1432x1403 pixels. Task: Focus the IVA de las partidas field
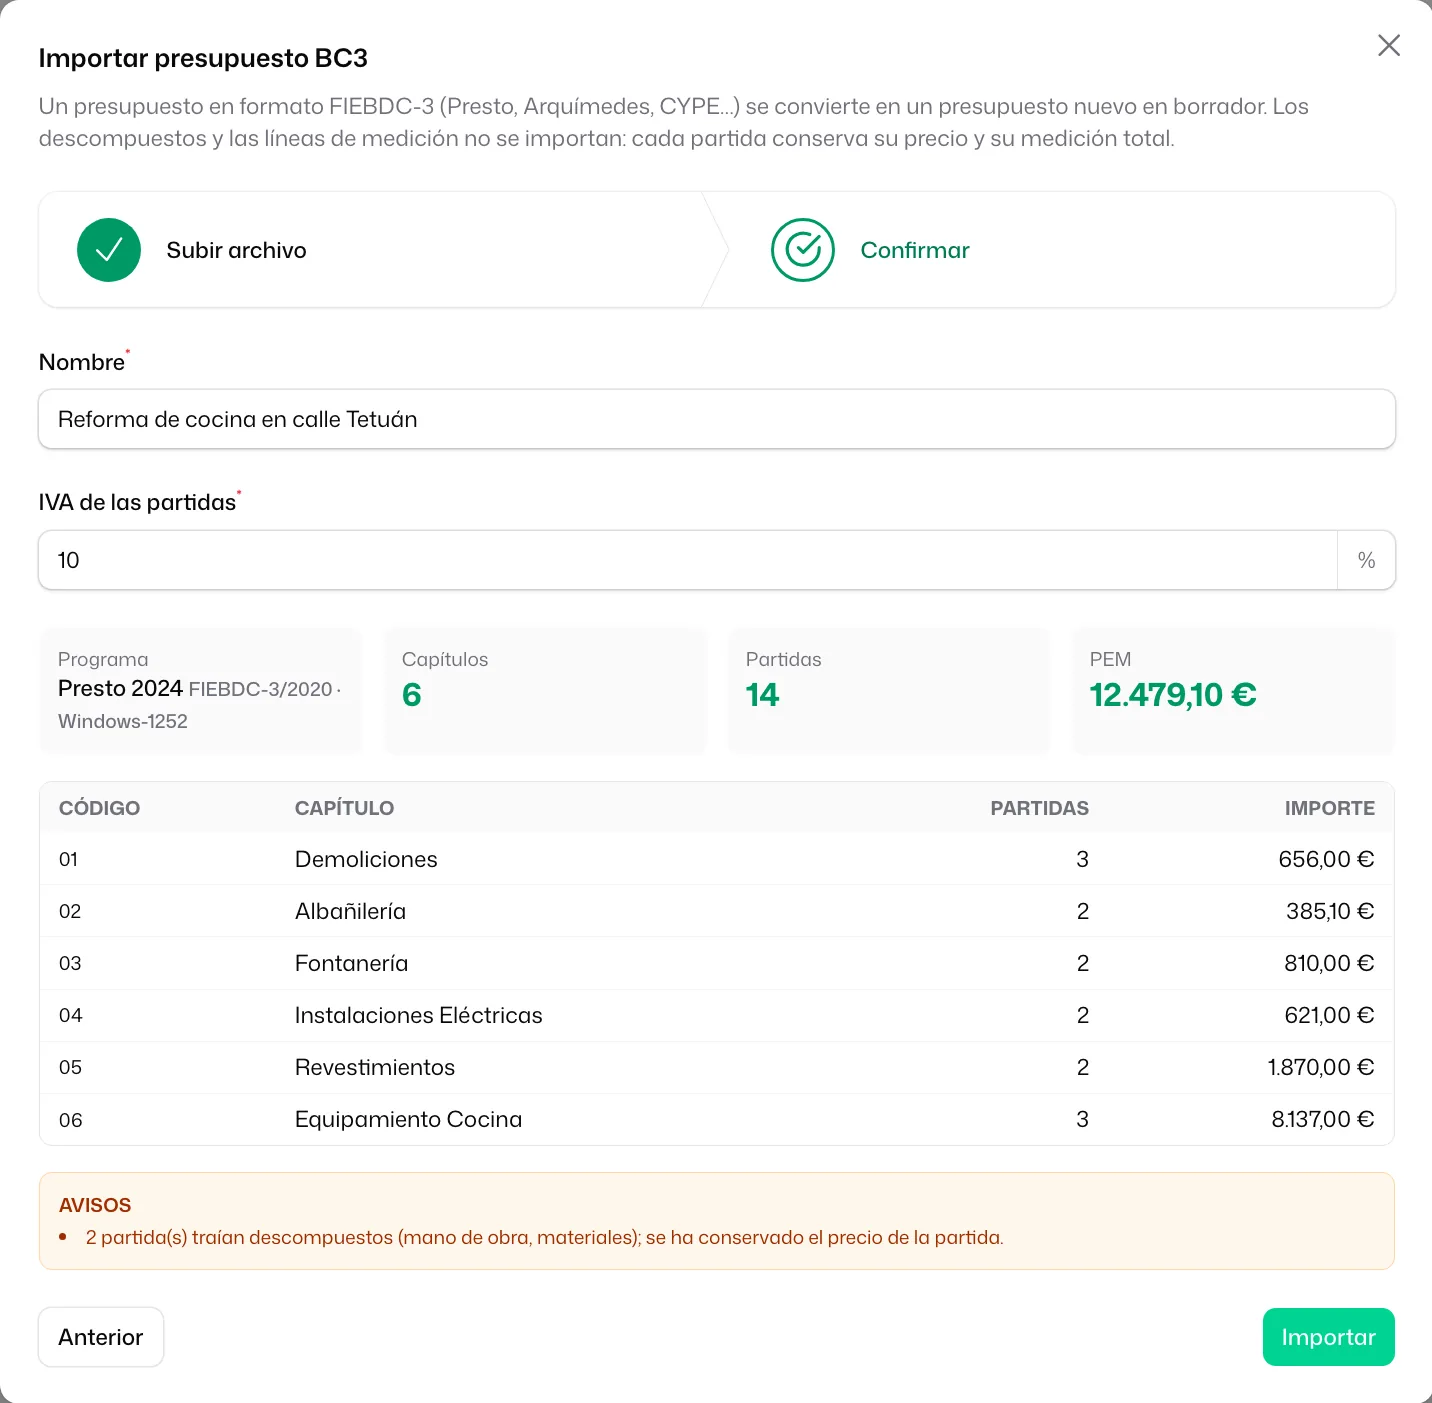pyautogui.click(x=688, y=560)
